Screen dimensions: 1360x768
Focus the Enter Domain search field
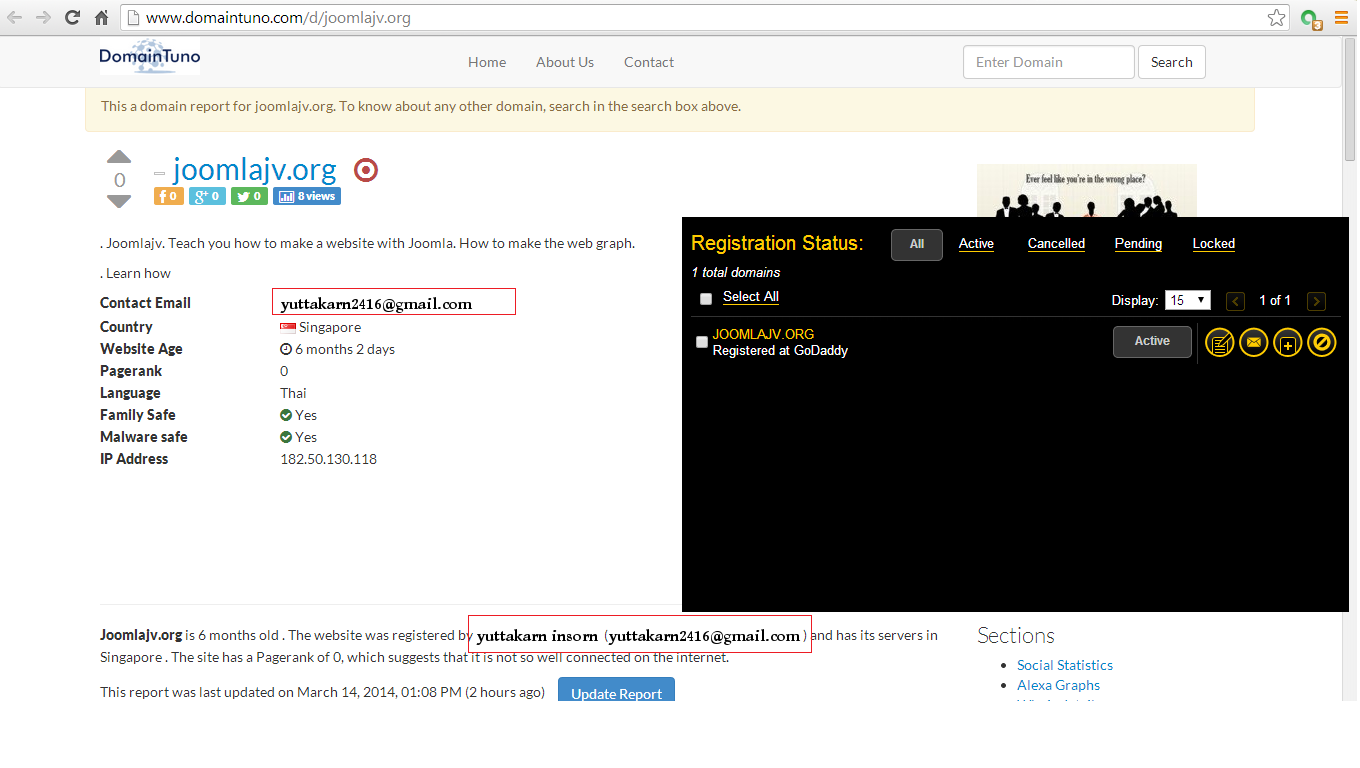[x=1049, y=62]
